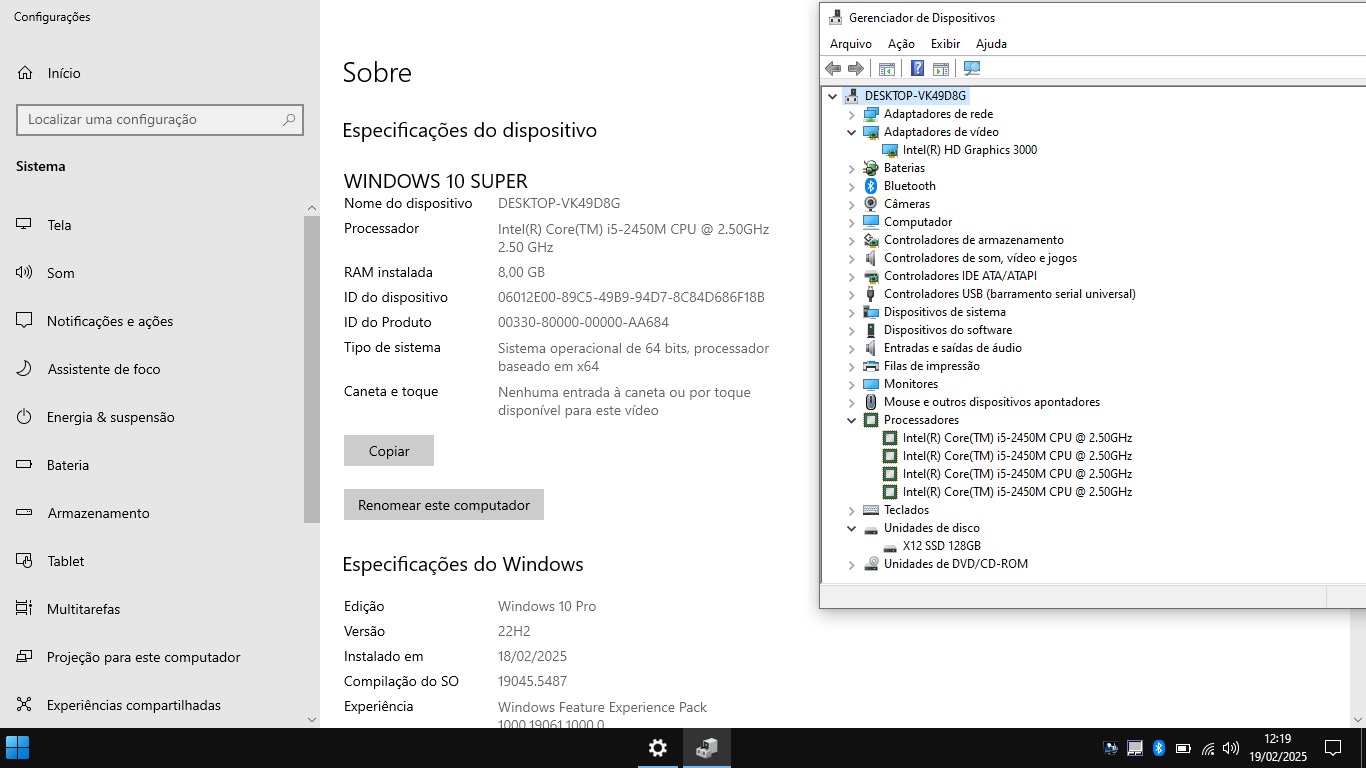Click the volume speaker icon in the tray
This screenshot has height=768, width=1366.
pyautogui.click(x=1231, y=748)
